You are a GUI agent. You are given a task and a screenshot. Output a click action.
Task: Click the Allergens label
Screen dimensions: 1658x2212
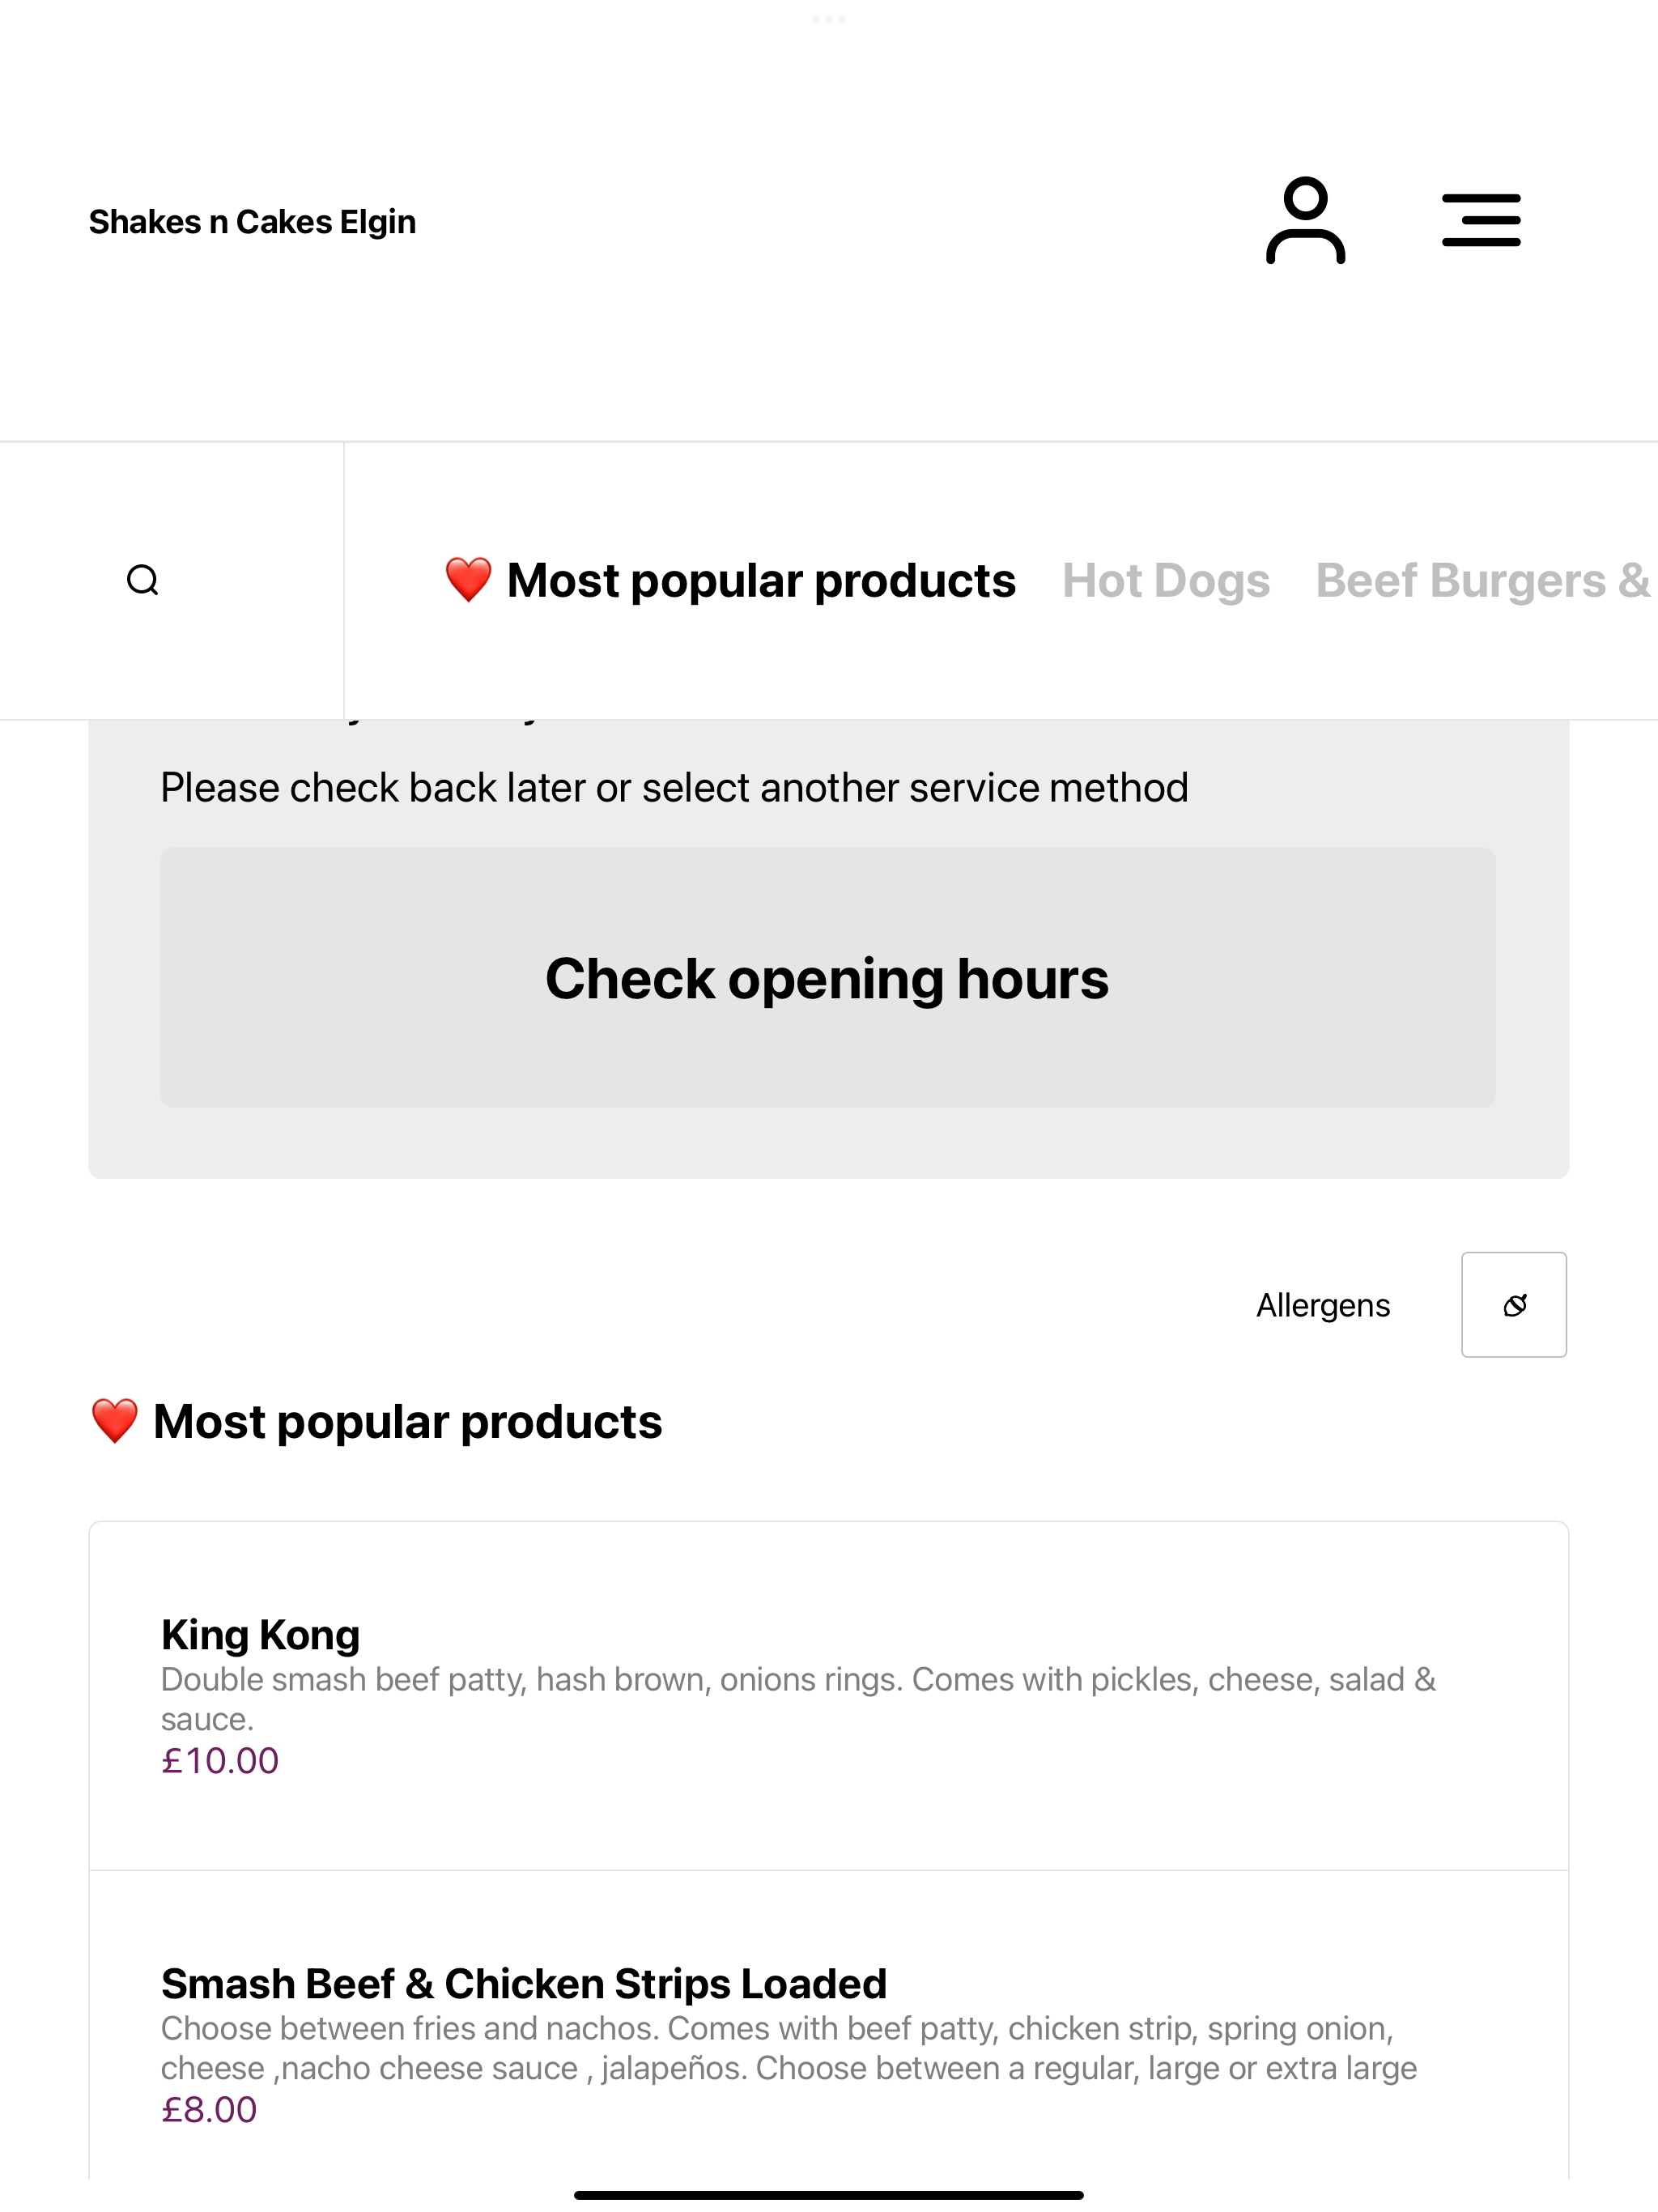[x=1323, y=1305]
